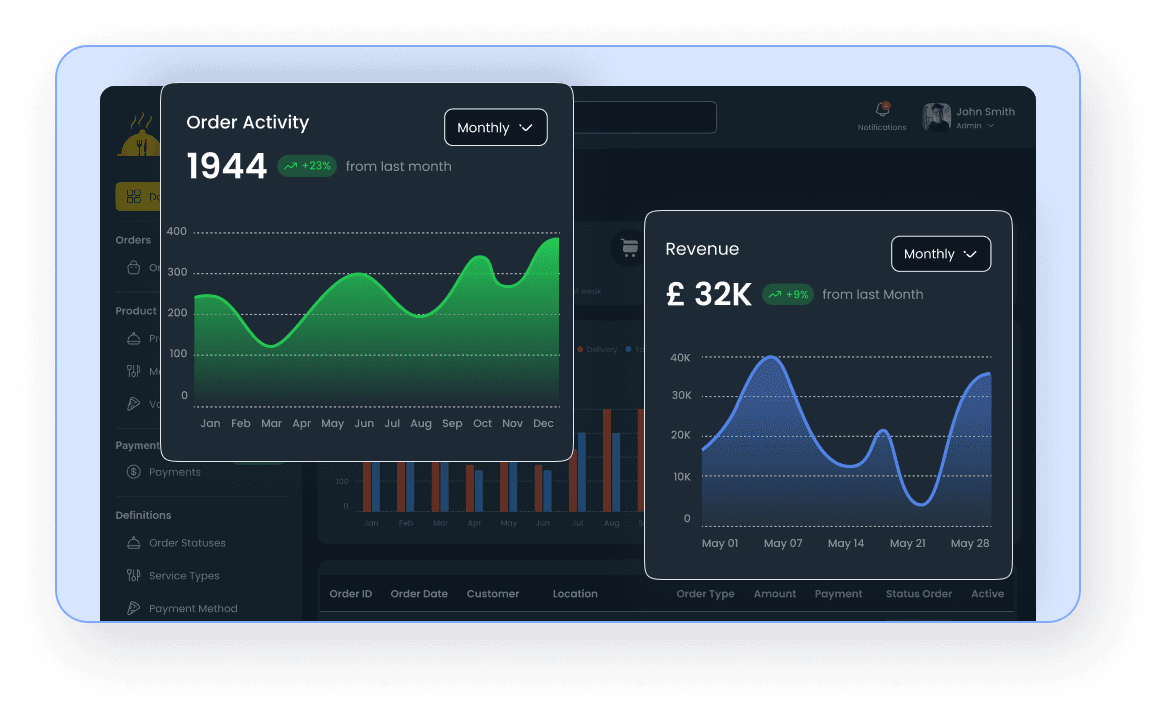Viewport: 1166px width, 718px height.
Task: Toggle the +9% growth indicator
Action: point(788,294)
